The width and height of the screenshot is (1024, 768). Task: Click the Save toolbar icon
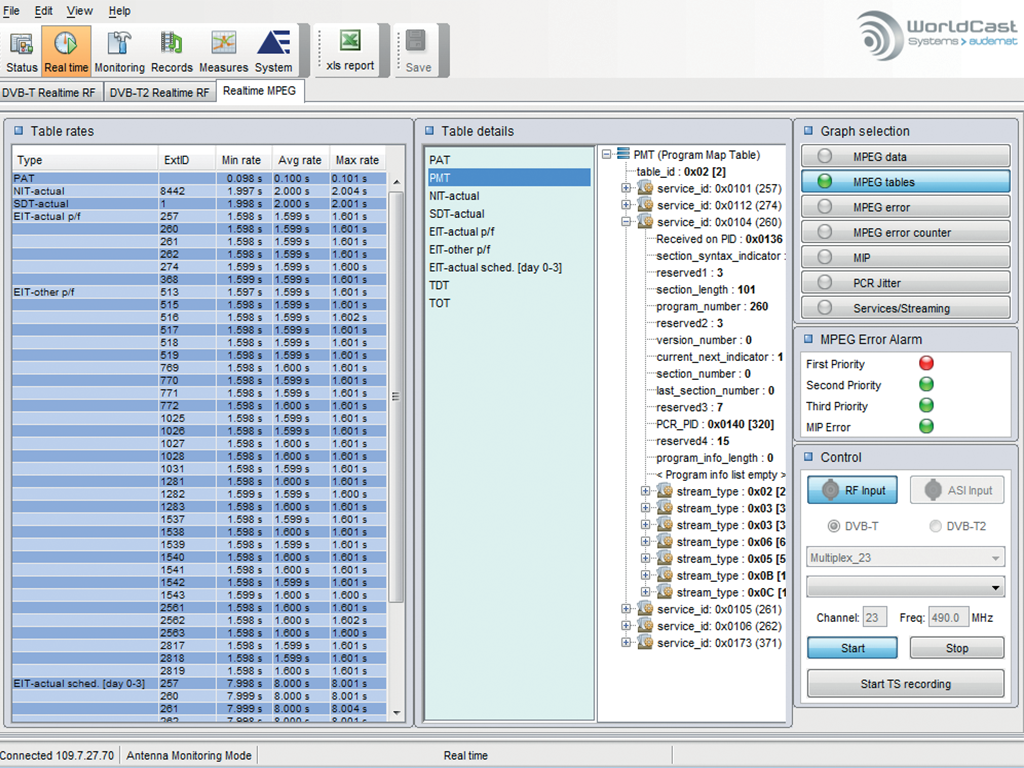(x=419, y=50)
